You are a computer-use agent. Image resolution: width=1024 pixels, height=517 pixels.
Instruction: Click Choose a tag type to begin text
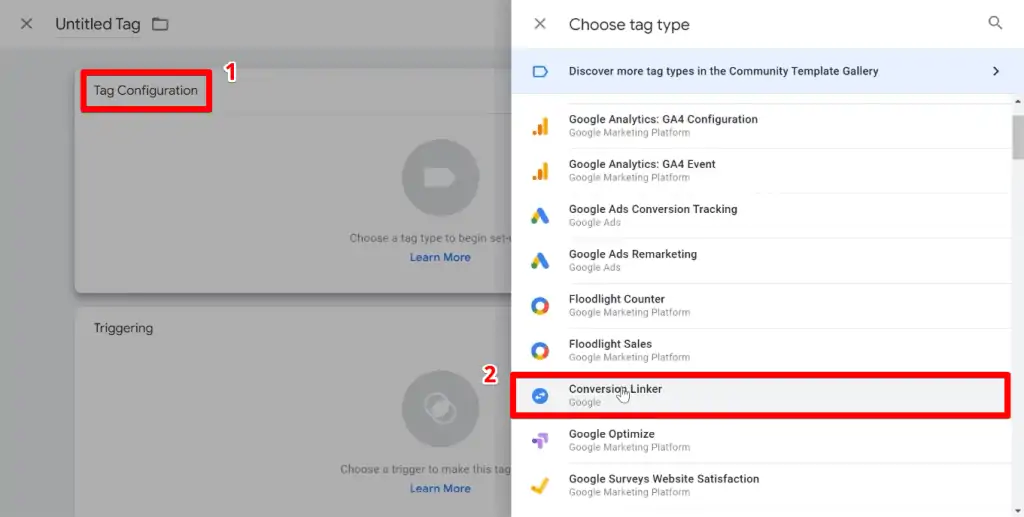tap(430, 238)
